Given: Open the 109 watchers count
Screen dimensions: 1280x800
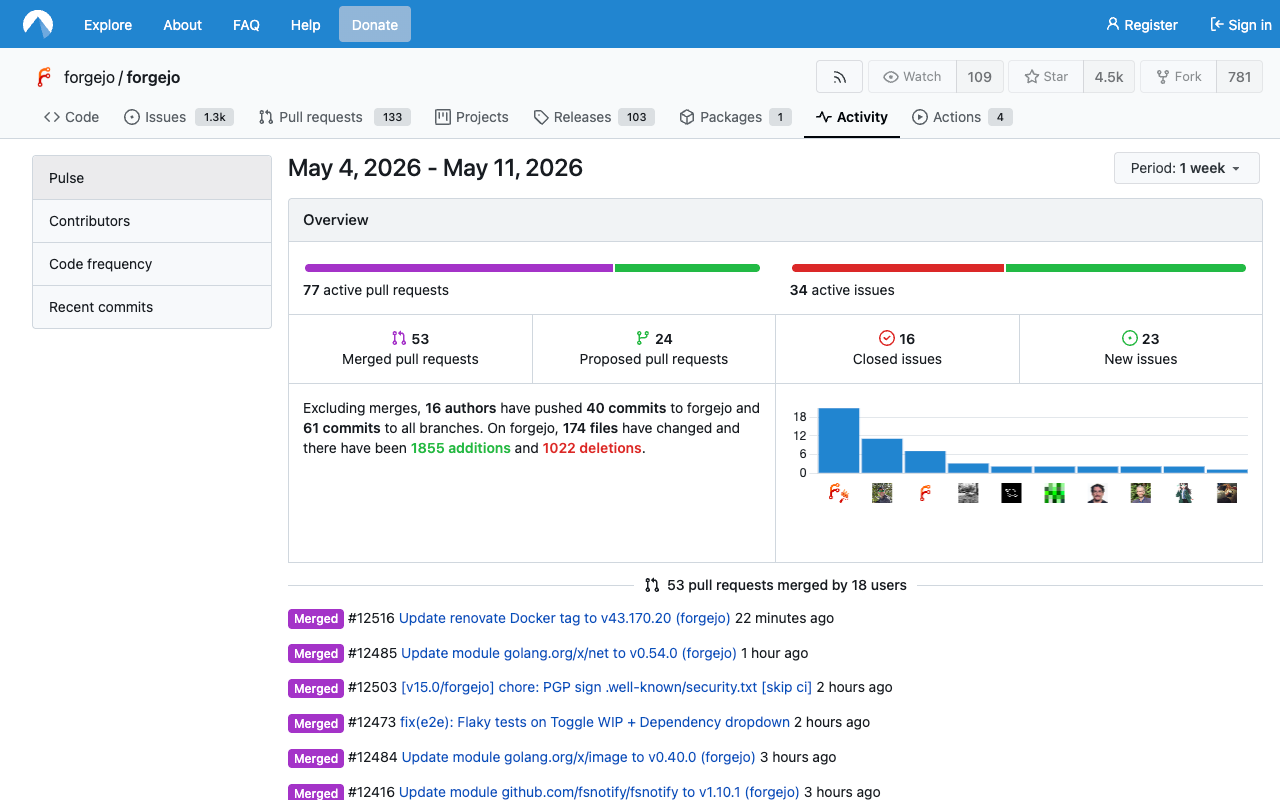Looking at the screenshot, I should click(x=980, y=77).
